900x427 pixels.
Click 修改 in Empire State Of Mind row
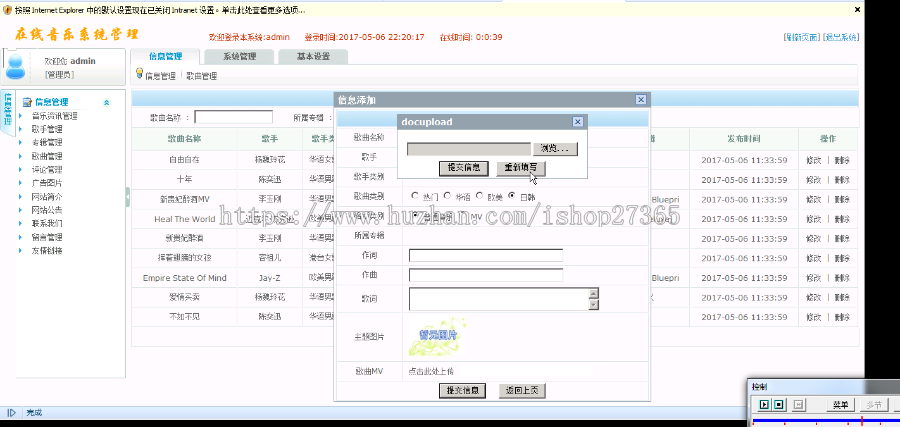click(813, 278)
